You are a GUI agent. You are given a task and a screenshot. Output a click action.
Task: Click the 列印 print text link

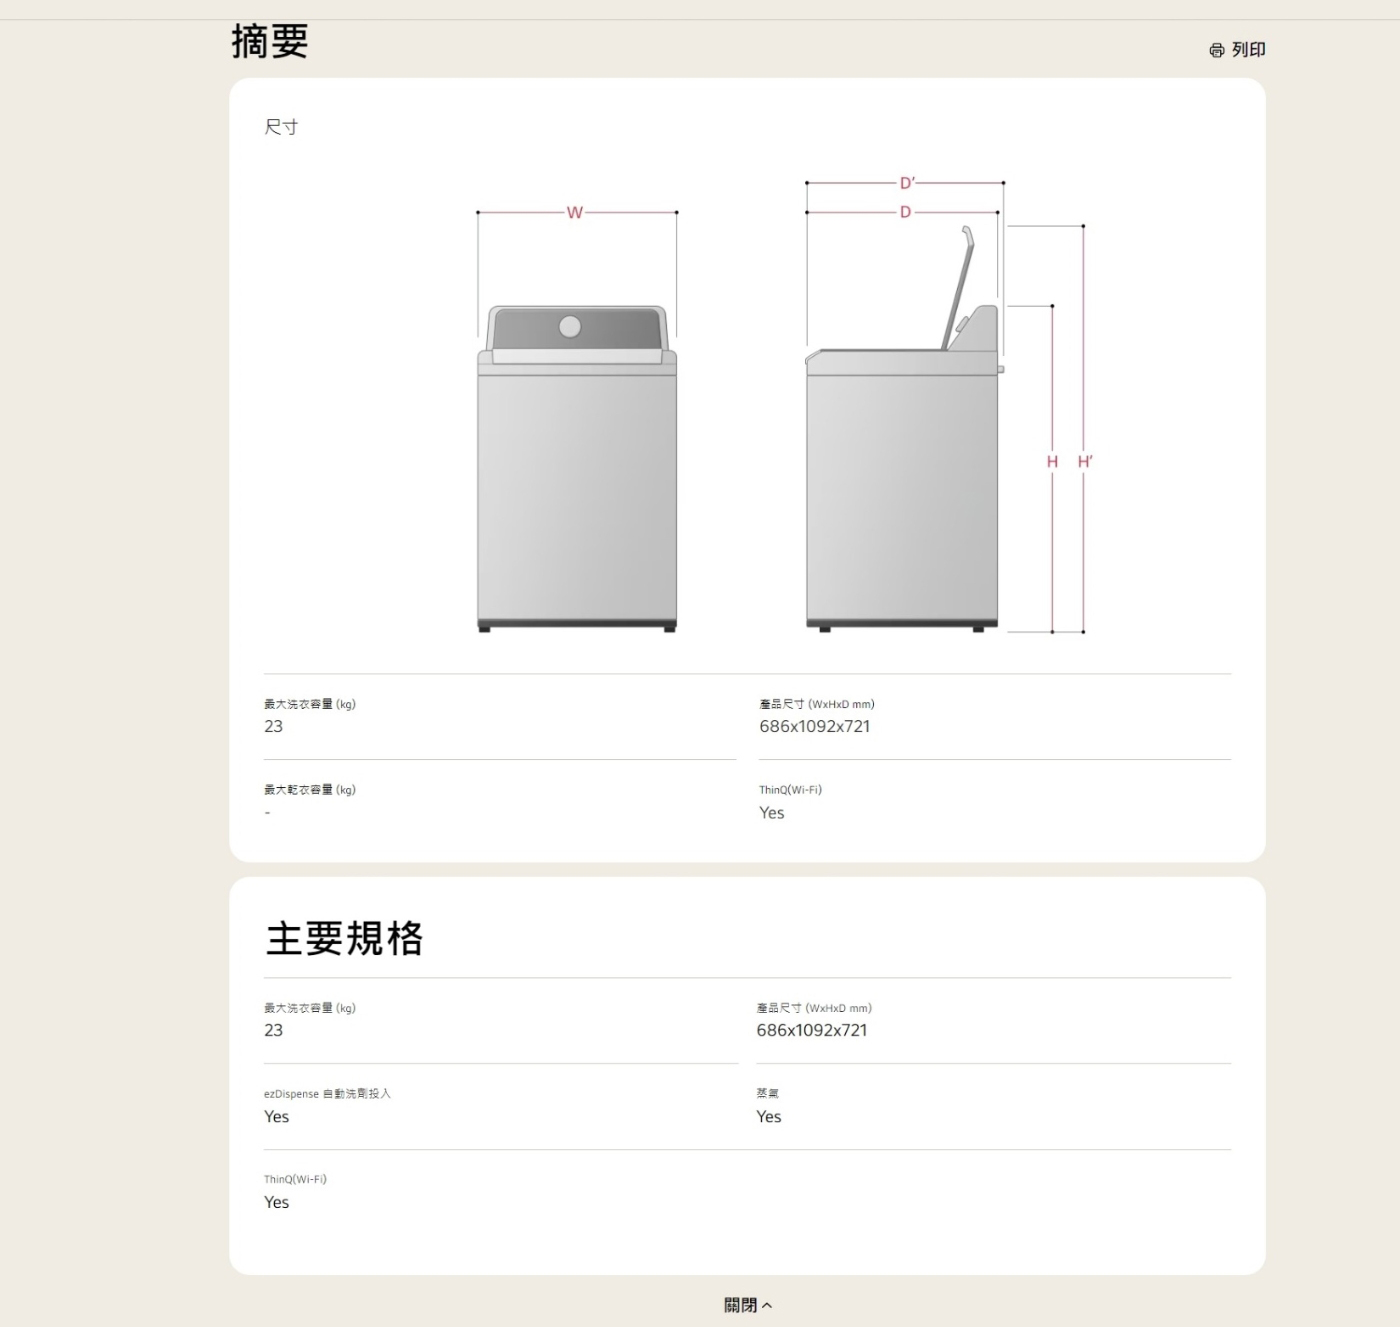[x=1248, y=50]
